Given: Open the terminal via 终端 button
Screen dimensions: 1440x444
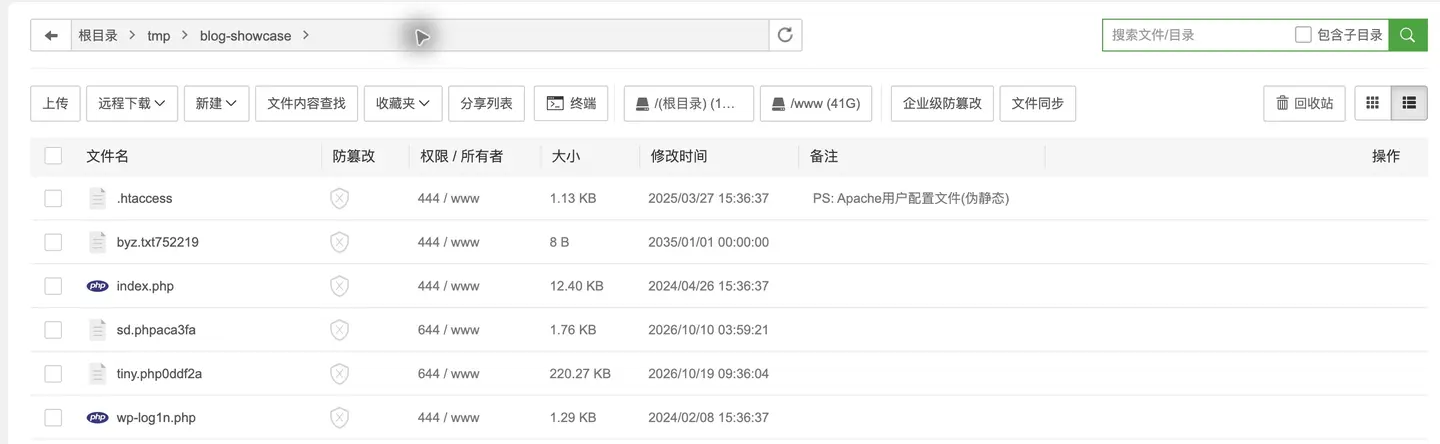Looking at the screenshot, I should coord(571,103).
